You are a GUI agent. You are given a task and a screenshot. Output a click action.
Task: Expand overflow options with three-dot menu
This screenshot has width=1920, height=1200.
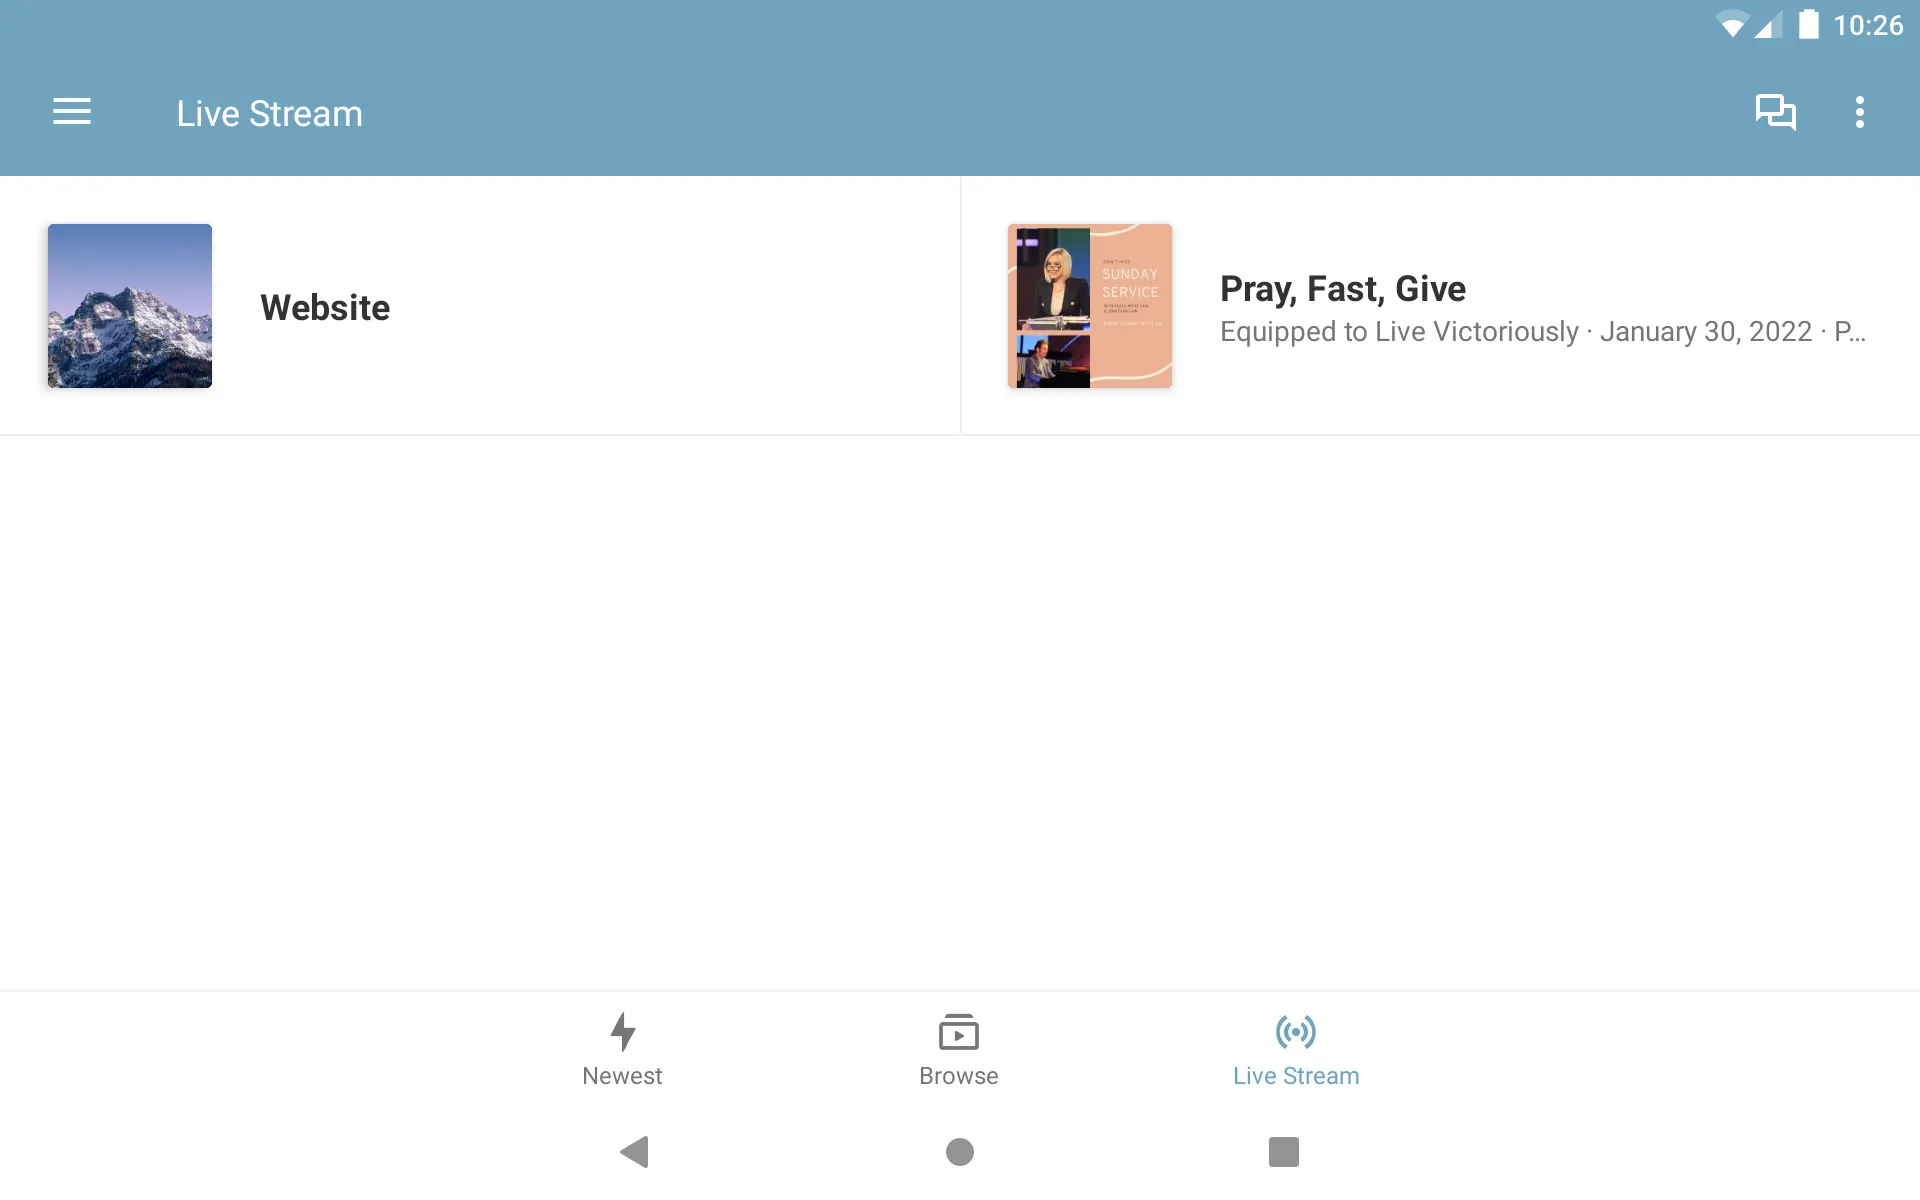tap(1861, 112)
